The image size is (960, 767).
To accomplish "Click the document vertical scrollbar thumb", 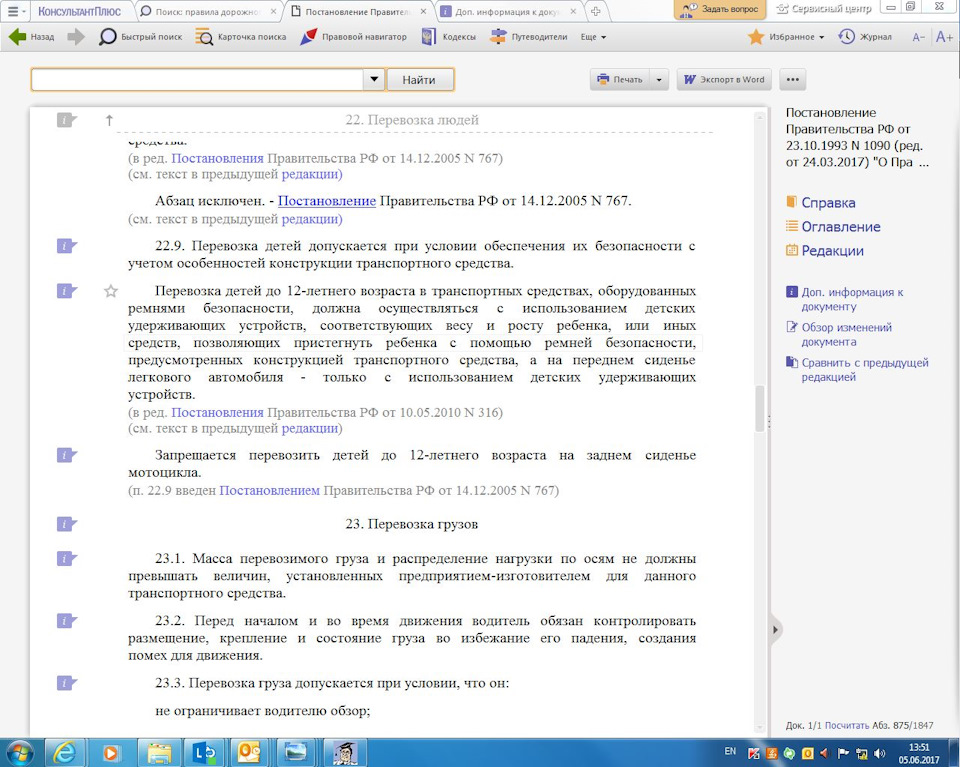I will (x=761, y=407).
